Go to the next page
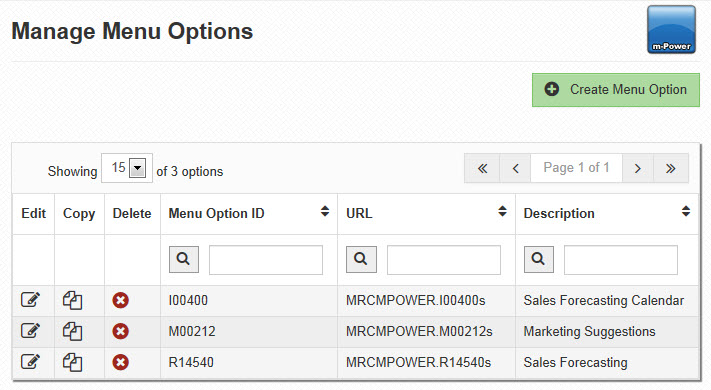 click(x=638, y=168)
